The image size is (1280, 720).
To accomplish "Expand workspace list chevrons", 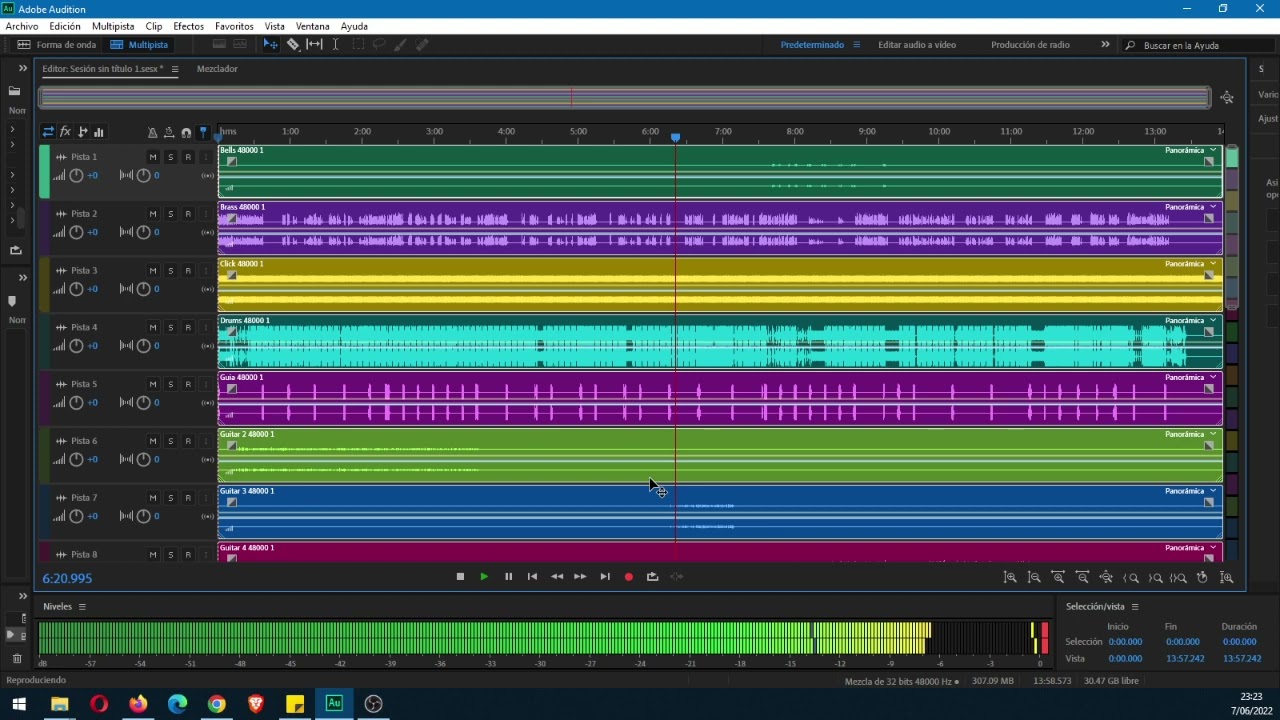I will tap(1105, 45).
